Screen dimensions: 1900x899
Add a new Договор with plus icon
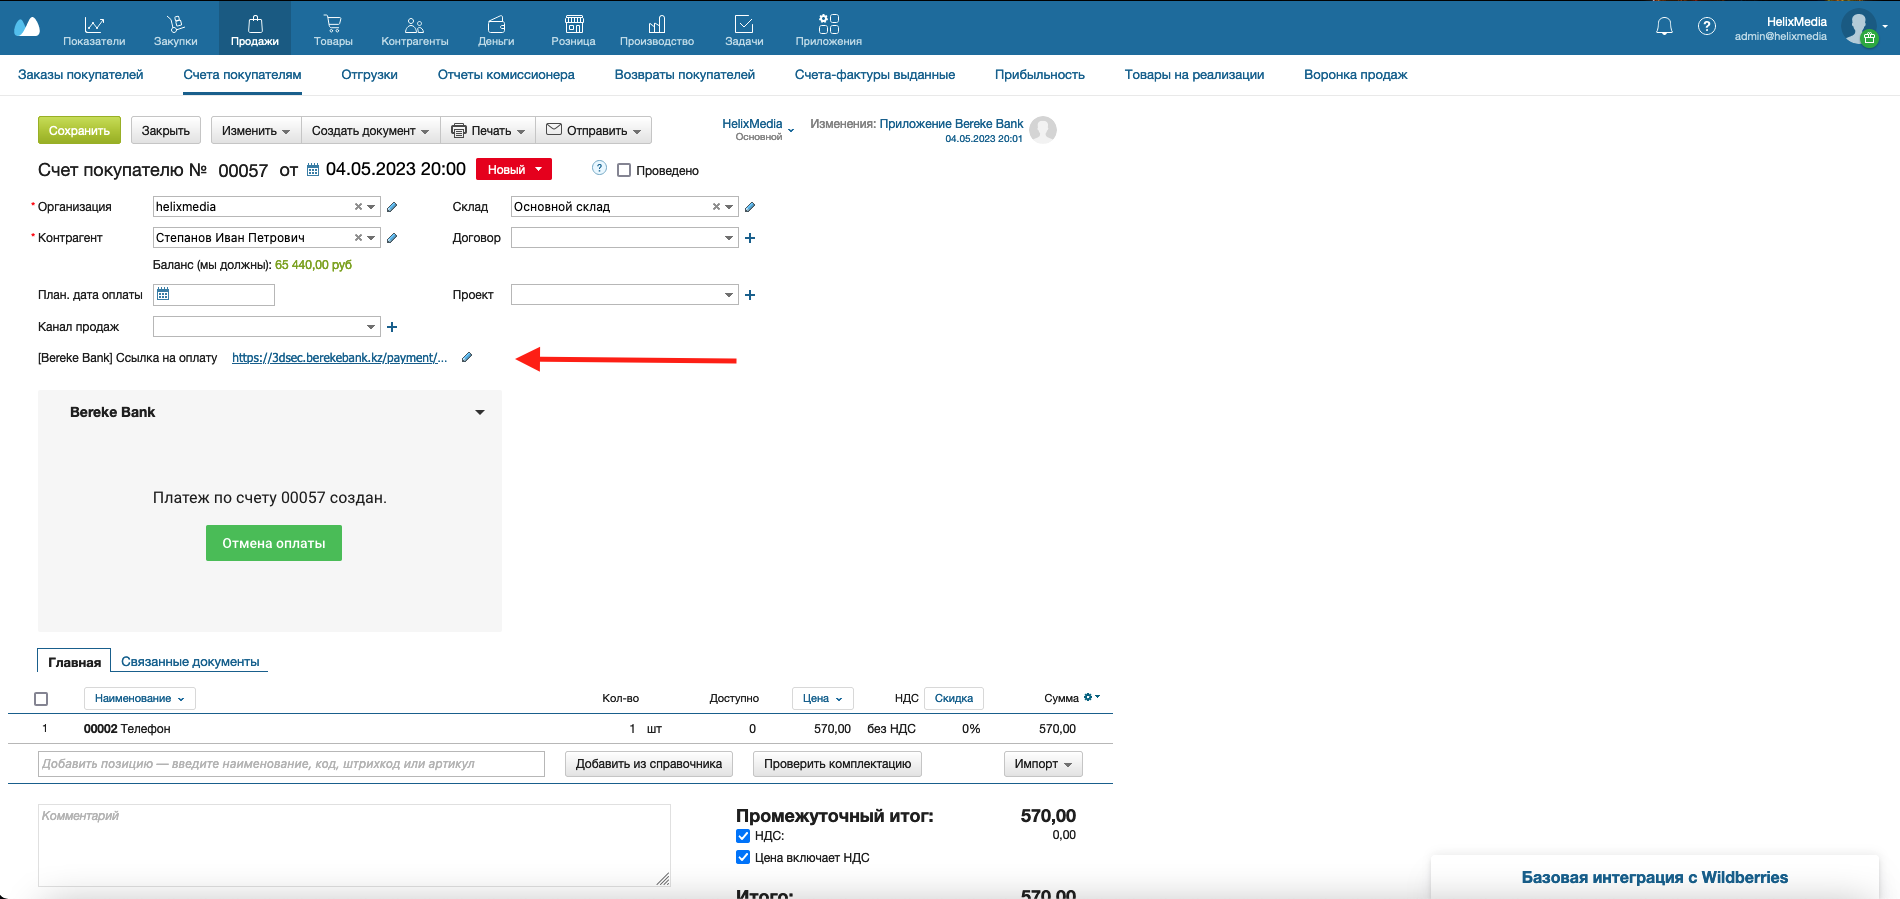point(750,238)
